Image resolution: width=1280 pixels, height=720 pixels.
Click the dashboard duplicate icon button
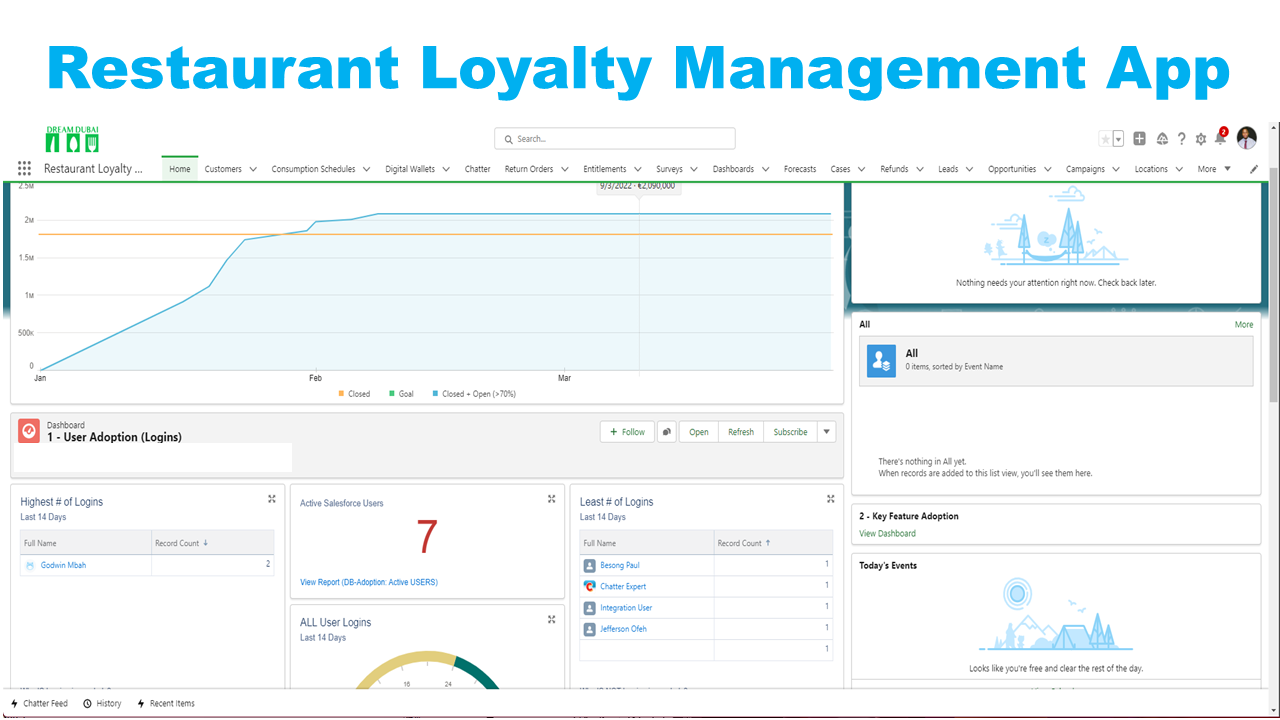tap(667, 432)
